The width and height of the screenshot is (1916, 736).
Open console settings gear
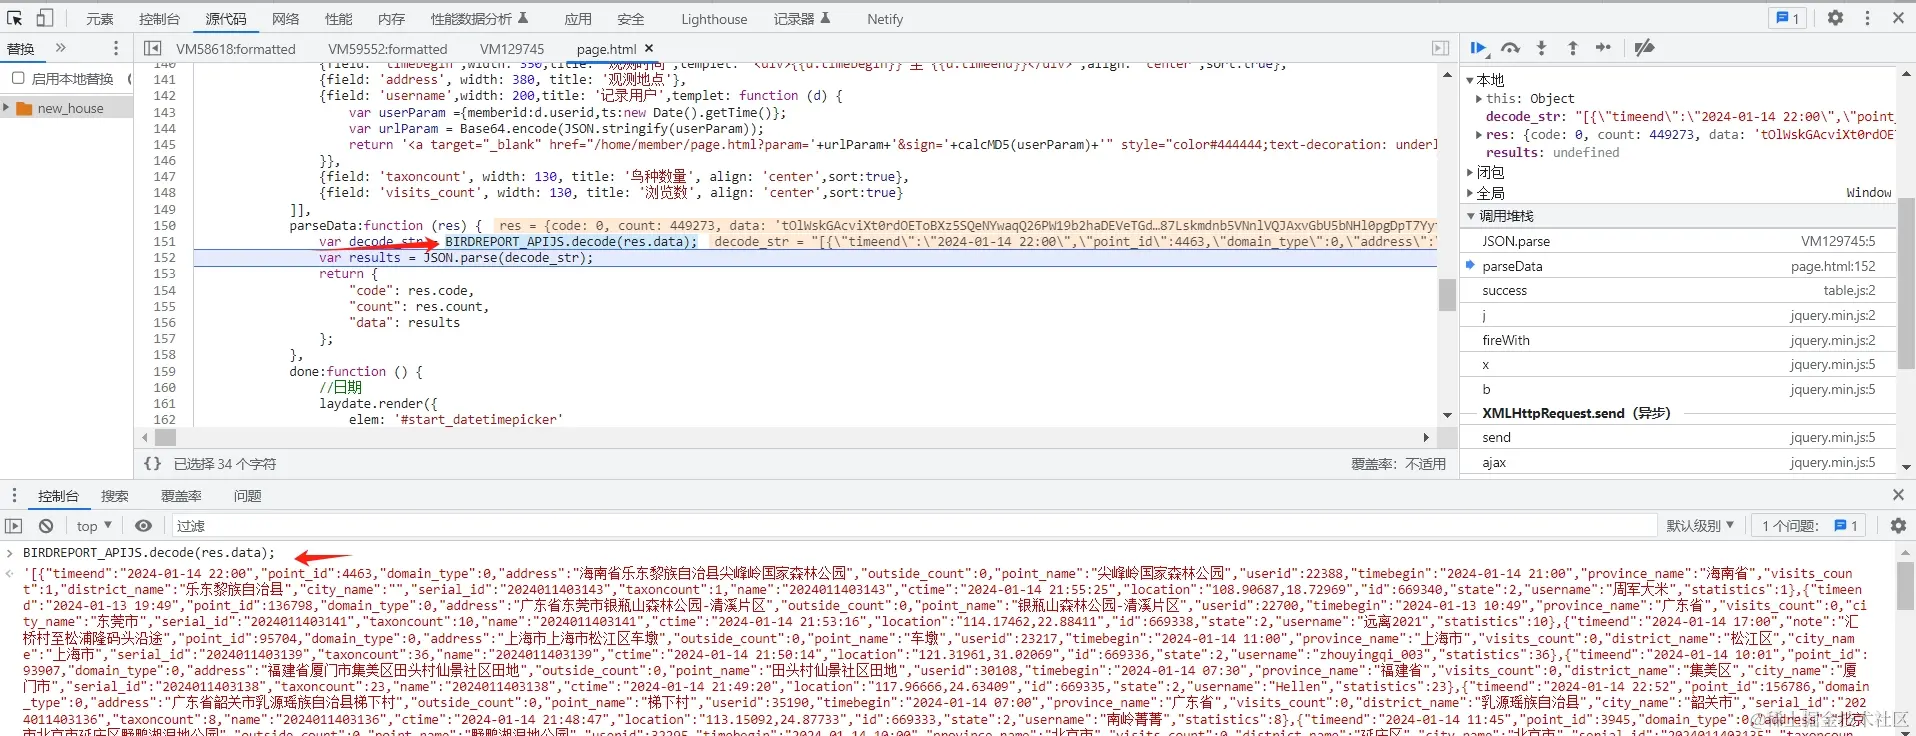click(x=1898, y=526)
